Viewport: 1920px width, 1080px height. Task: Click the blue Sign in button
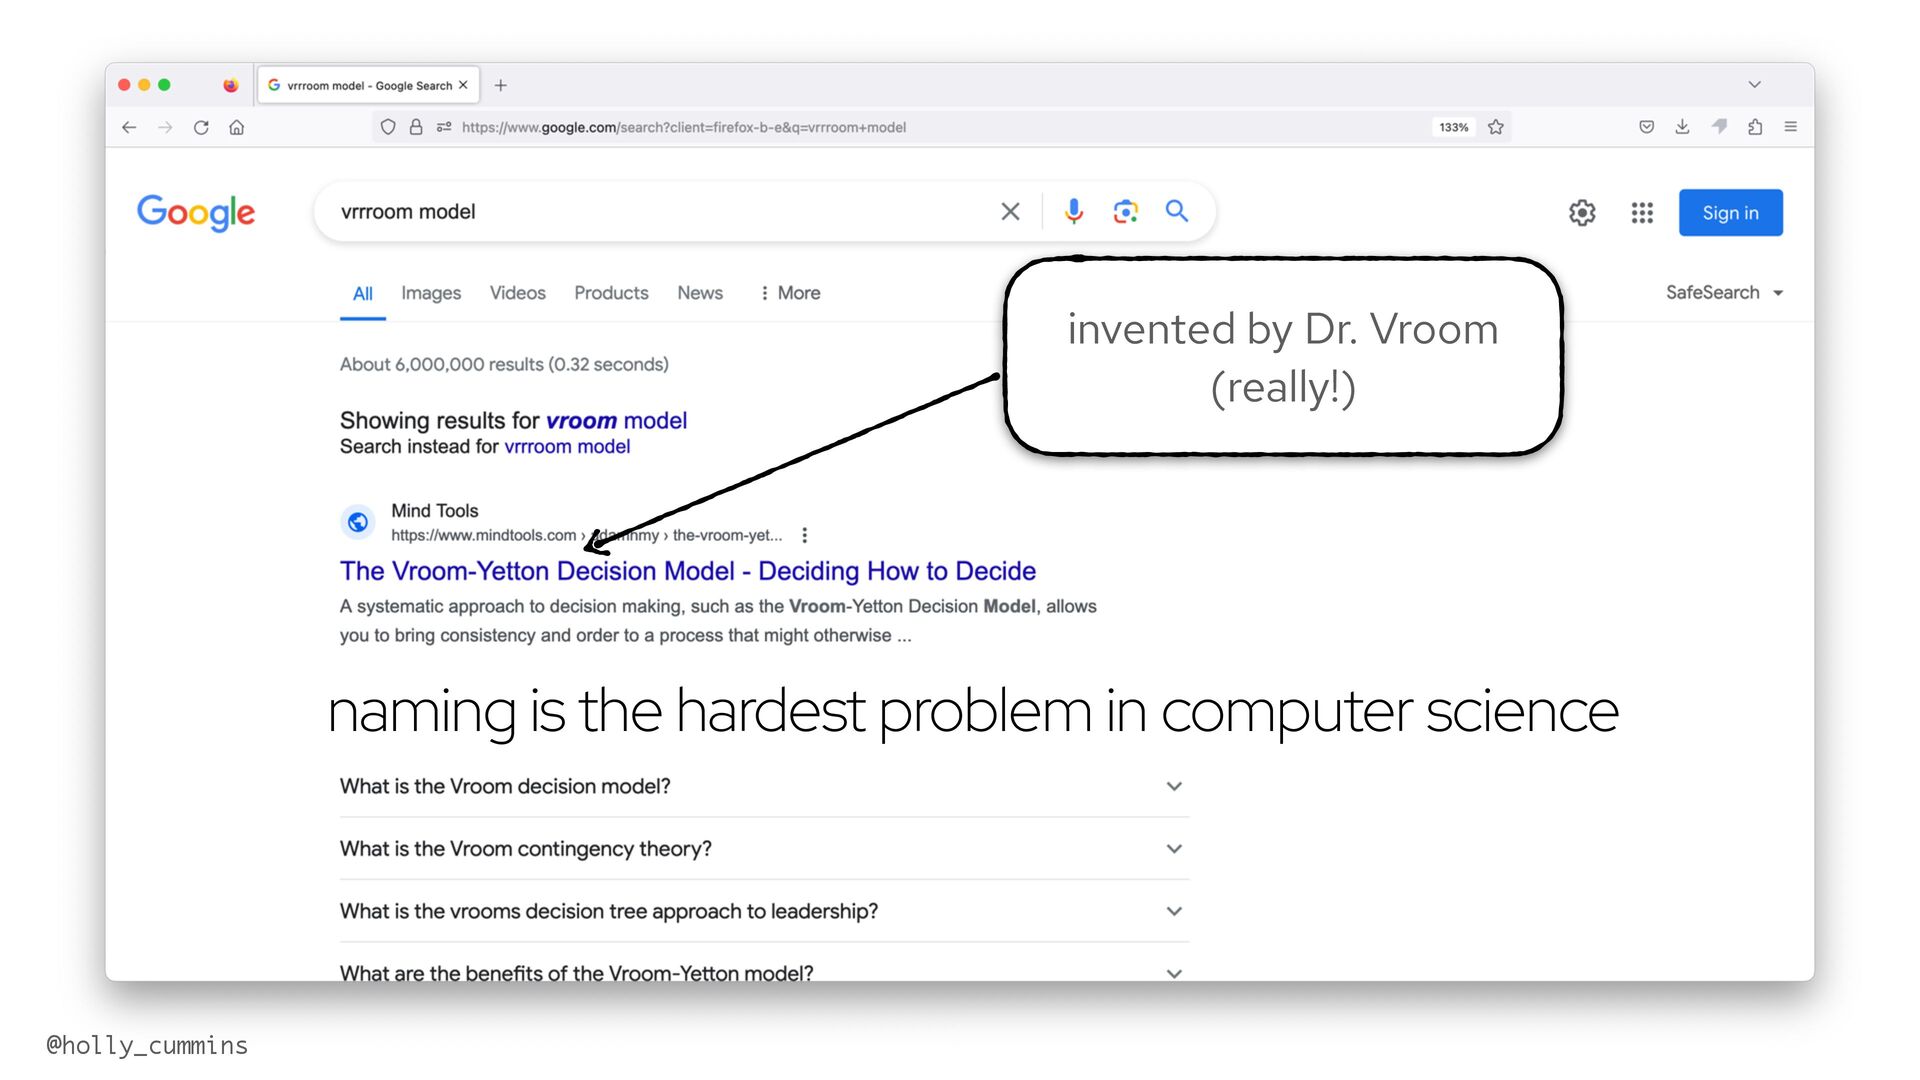pyautogui.click(x=1730, y=213)
